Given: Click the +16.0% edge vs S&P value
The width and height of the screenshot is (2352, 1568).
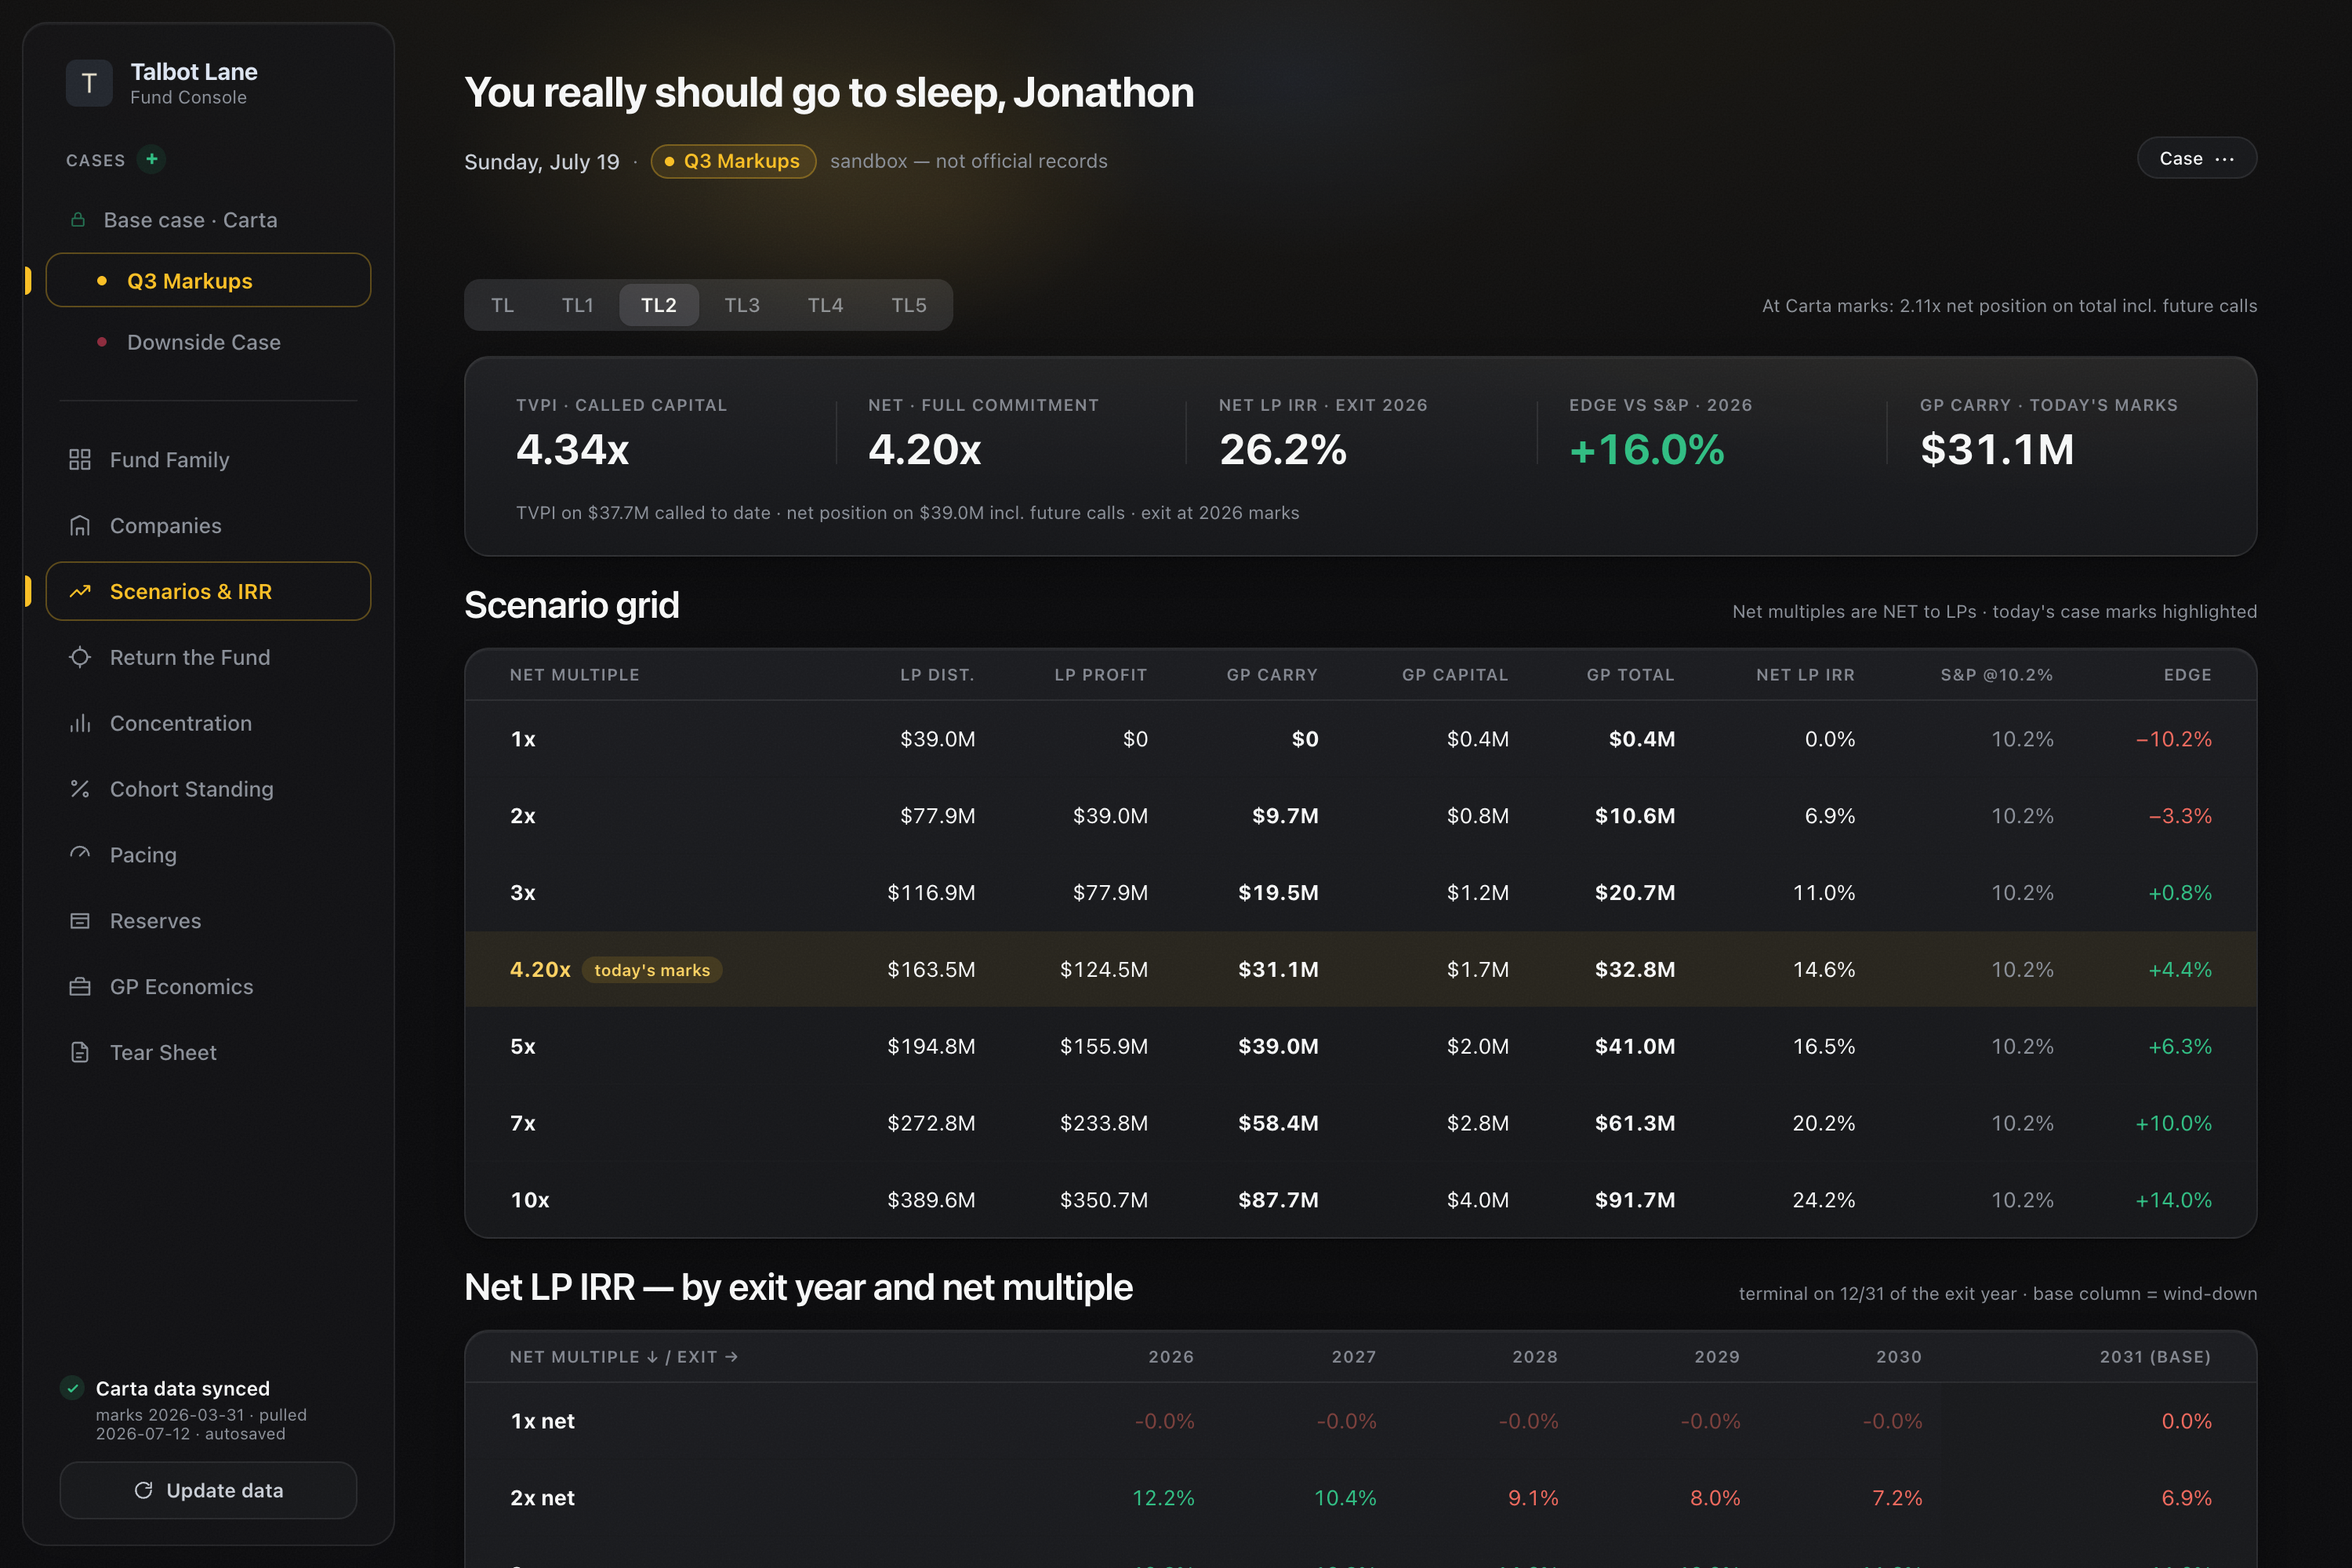Looking at the screenshot, I should click(1647, 450).
